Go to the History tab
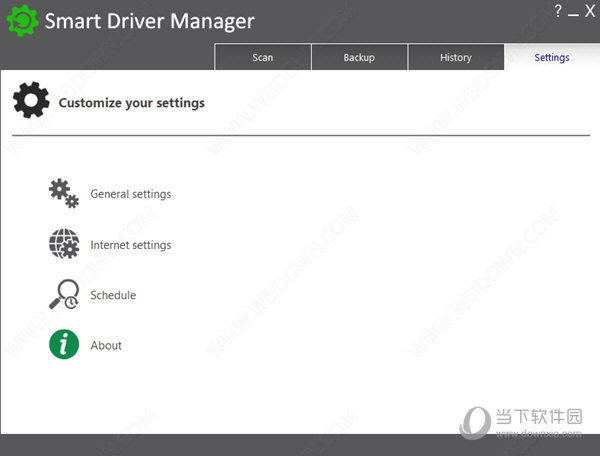 coord(456,57)
